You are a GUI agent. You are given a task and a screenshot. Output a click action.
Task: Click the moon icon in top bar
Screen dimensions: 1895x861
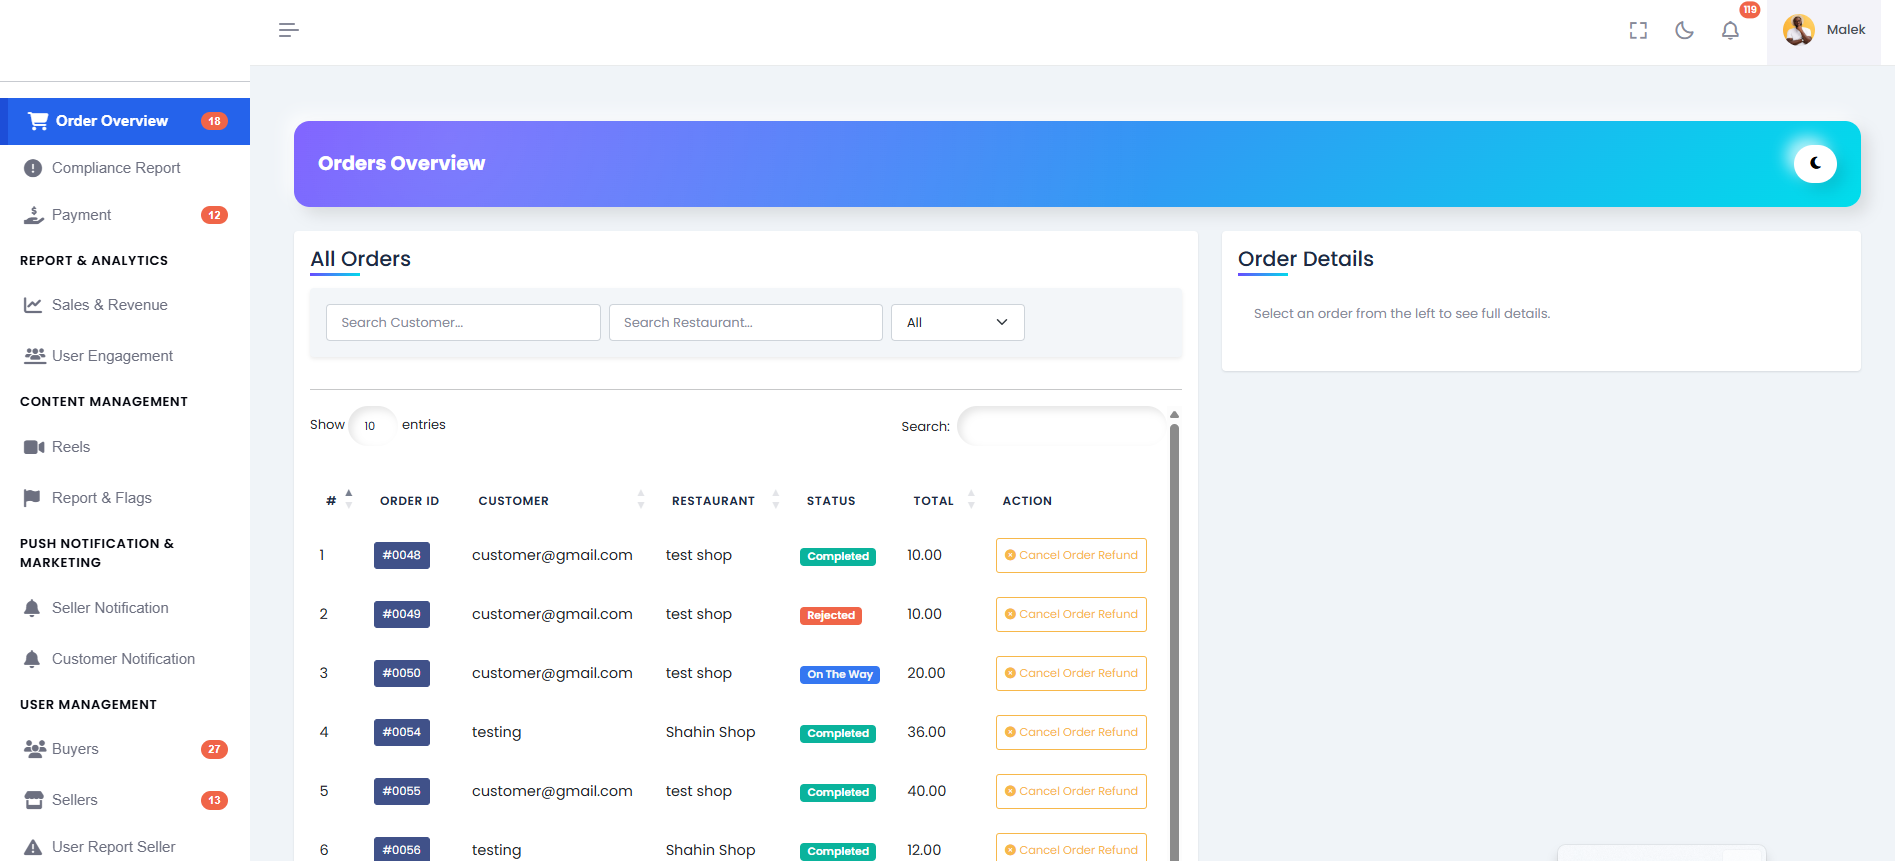click(x=1684, y=31)
